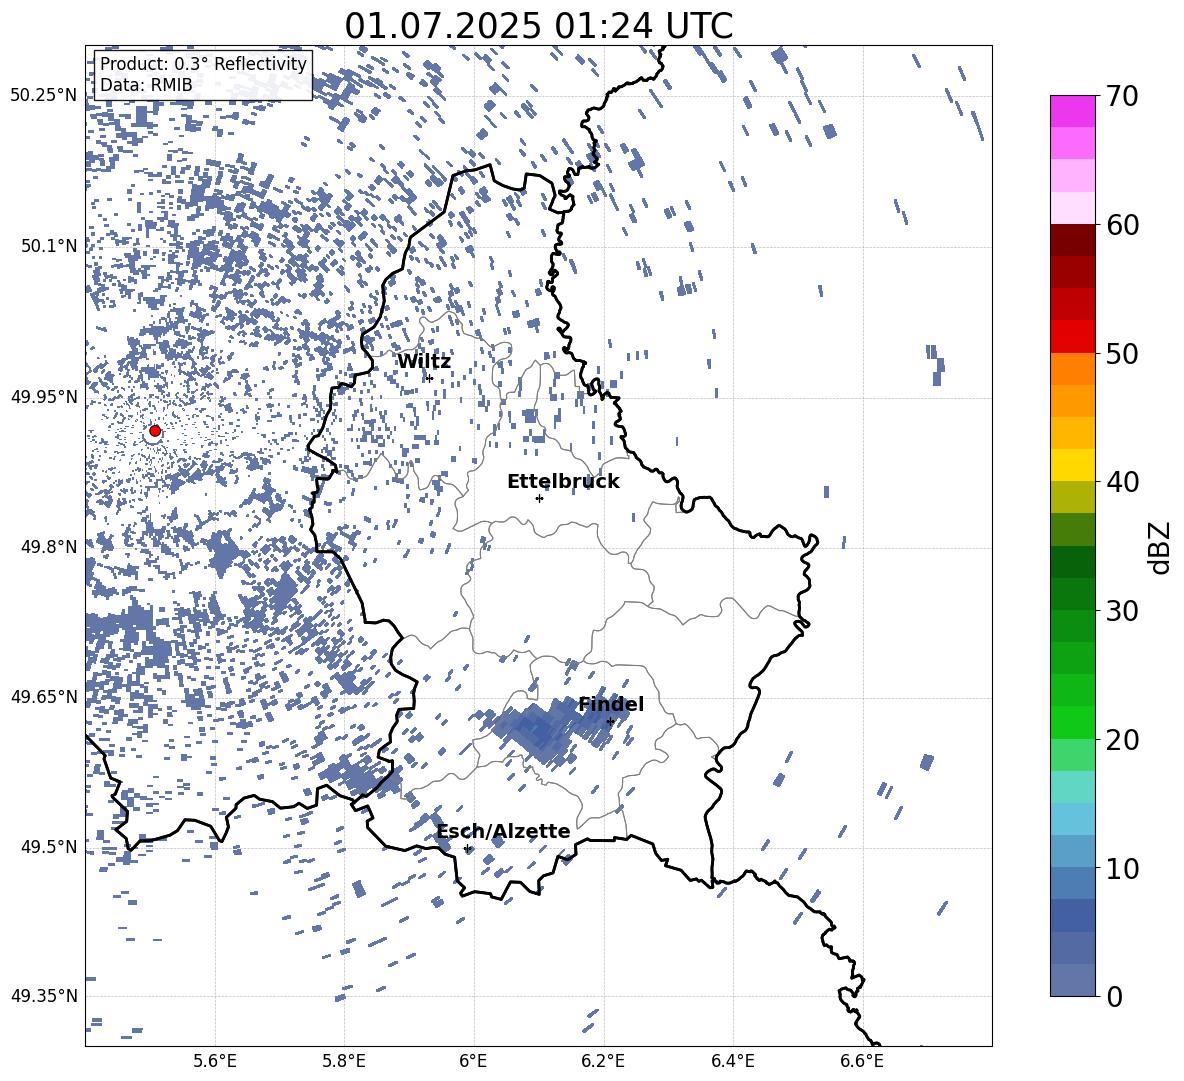Click the Wiltz location cross marker
Image resolution: width=1184 pixels, height=1081 pixels.
pyautogui.click(x=429, y=378)
